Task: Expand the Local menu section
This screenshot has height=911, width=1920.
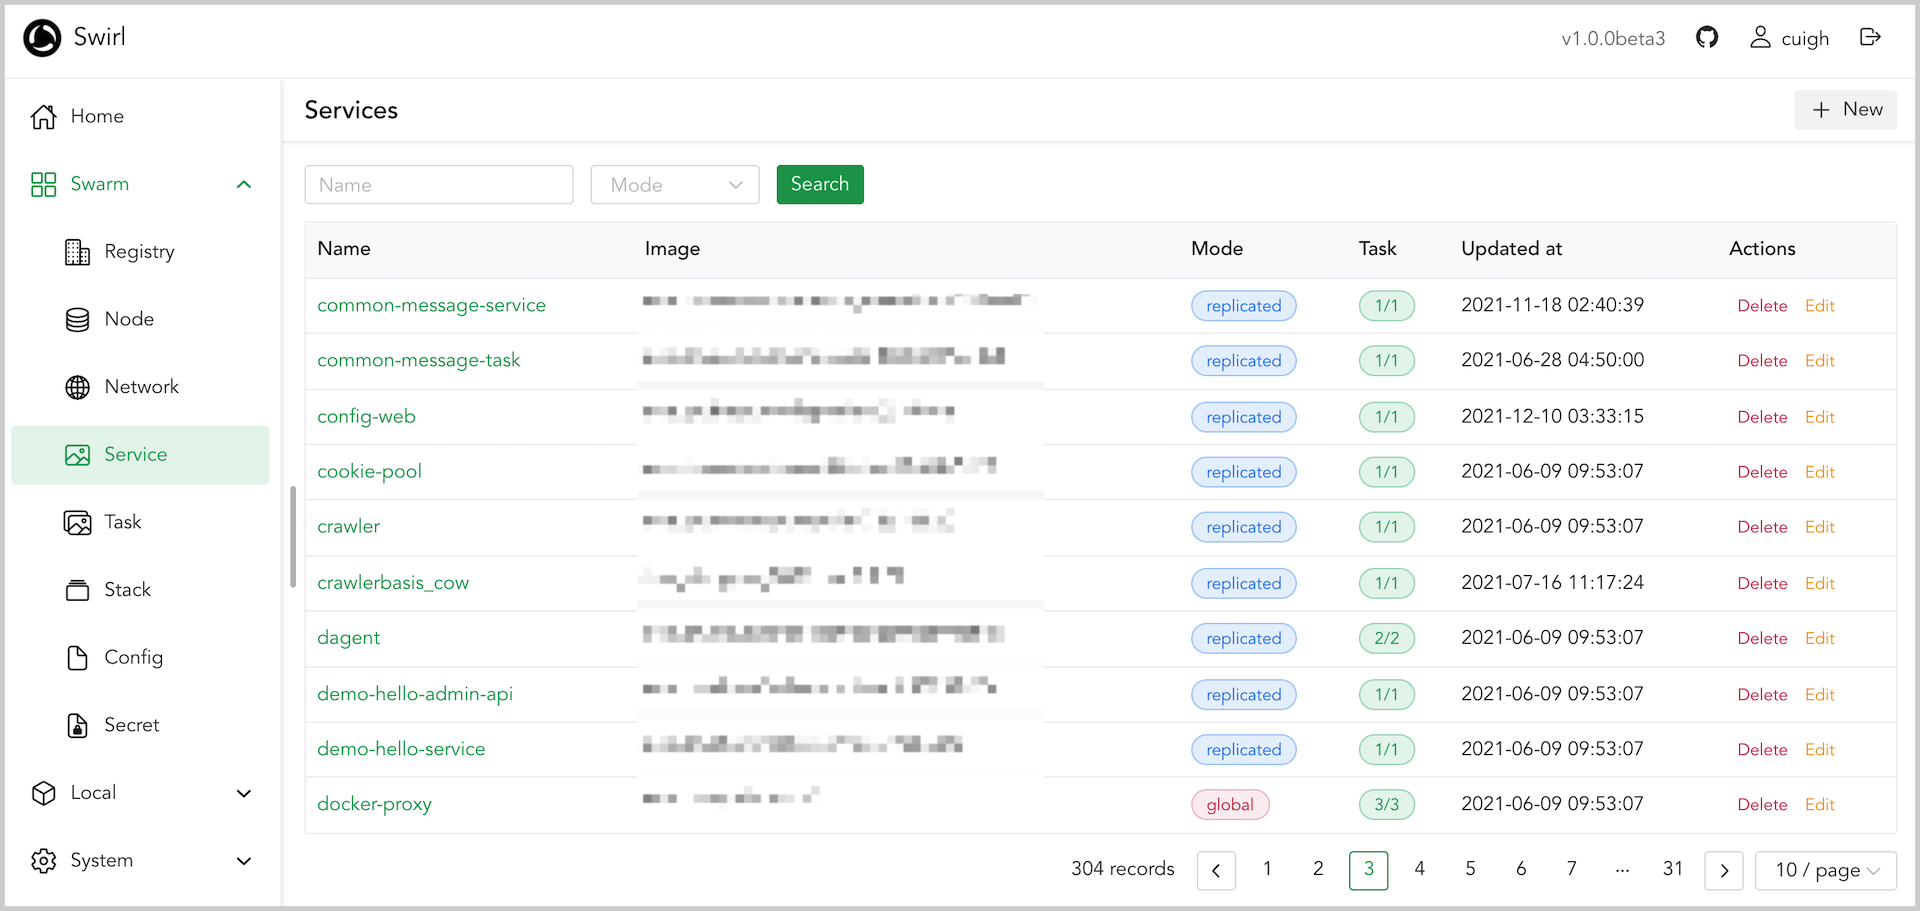Action: [243, 793]
